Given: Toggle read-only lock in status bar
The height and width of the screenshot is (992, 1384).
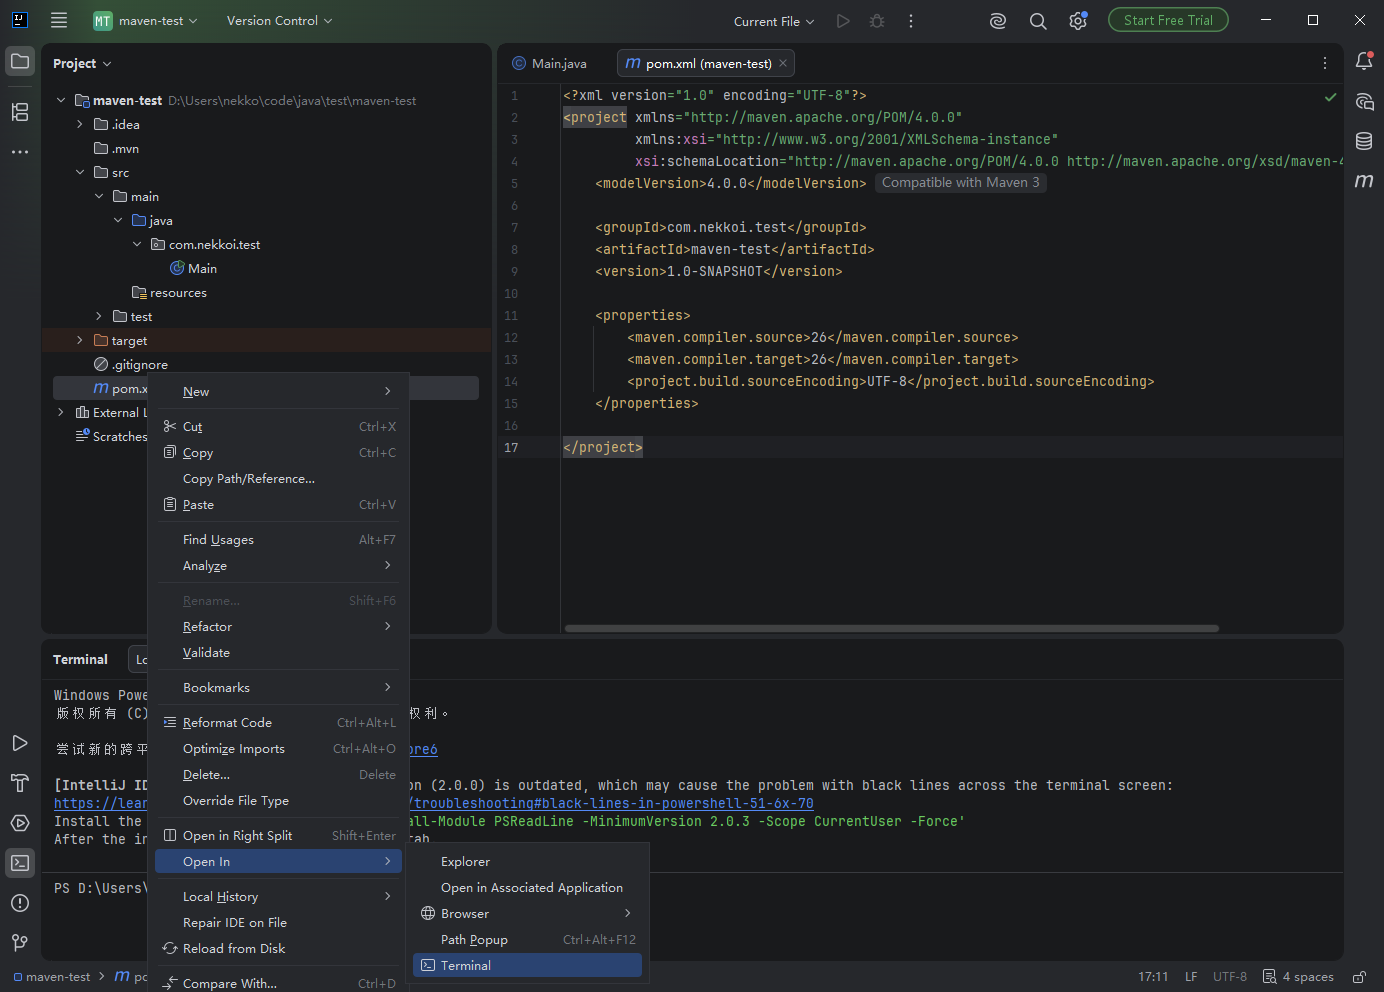Looking at the screenshot, I should [1360, 977].
